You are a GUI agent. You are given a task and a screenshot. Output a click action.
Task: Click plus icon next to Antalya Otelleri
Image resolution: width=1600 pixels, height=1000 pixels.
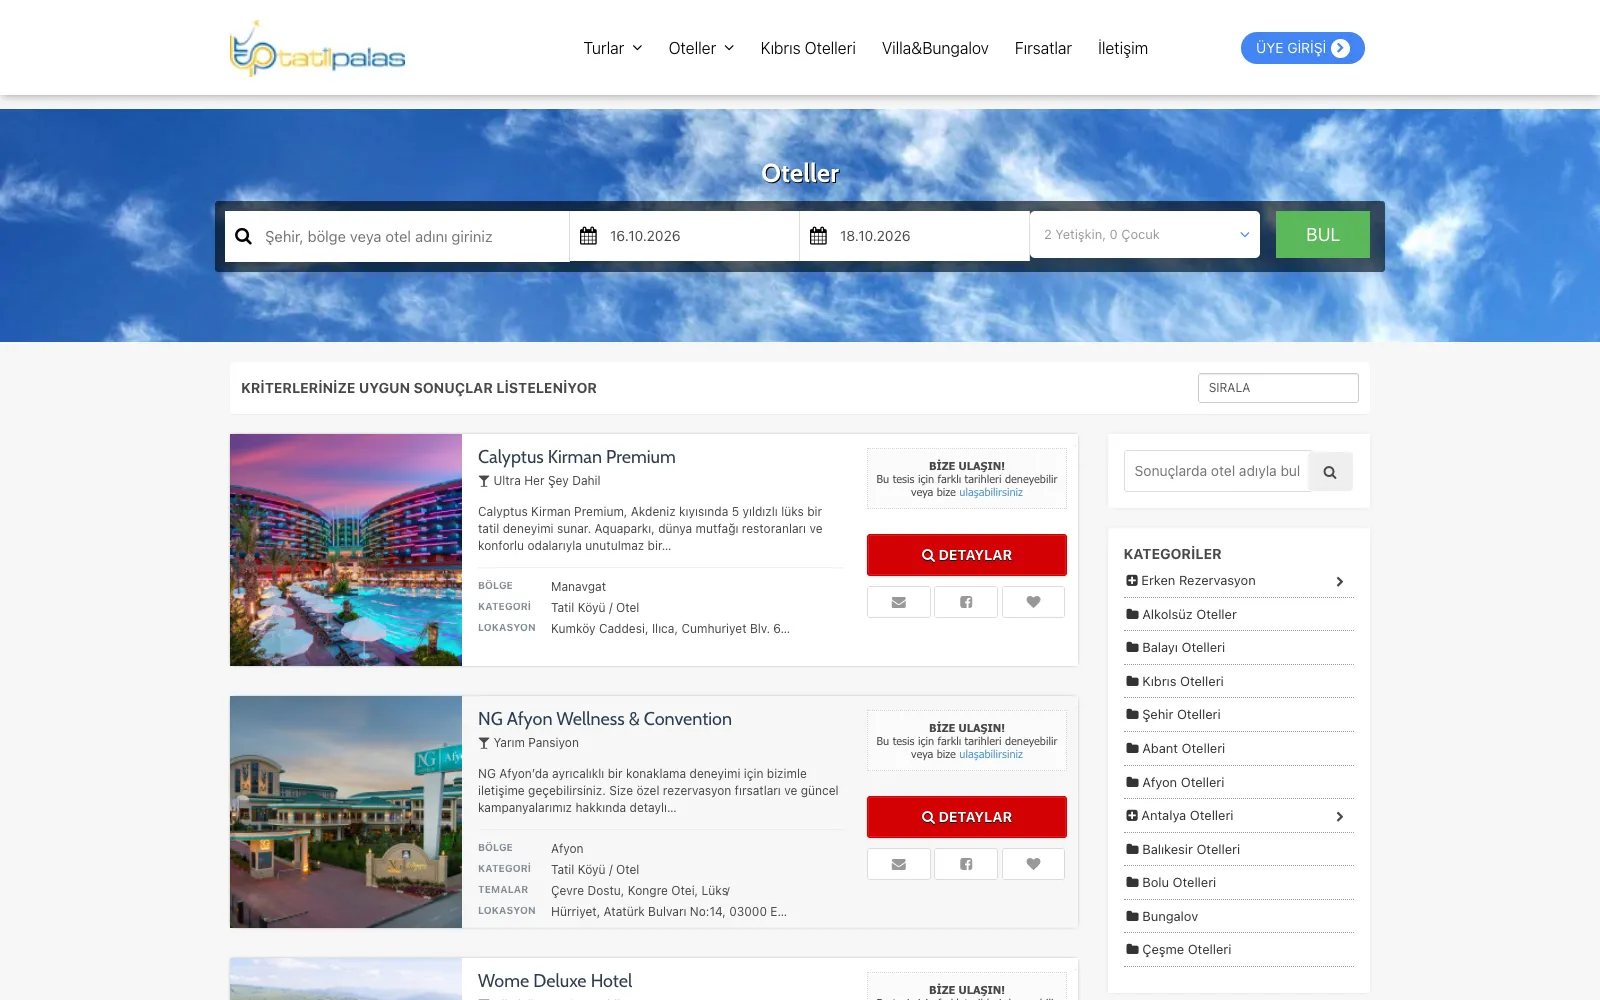click(1132, 815)
